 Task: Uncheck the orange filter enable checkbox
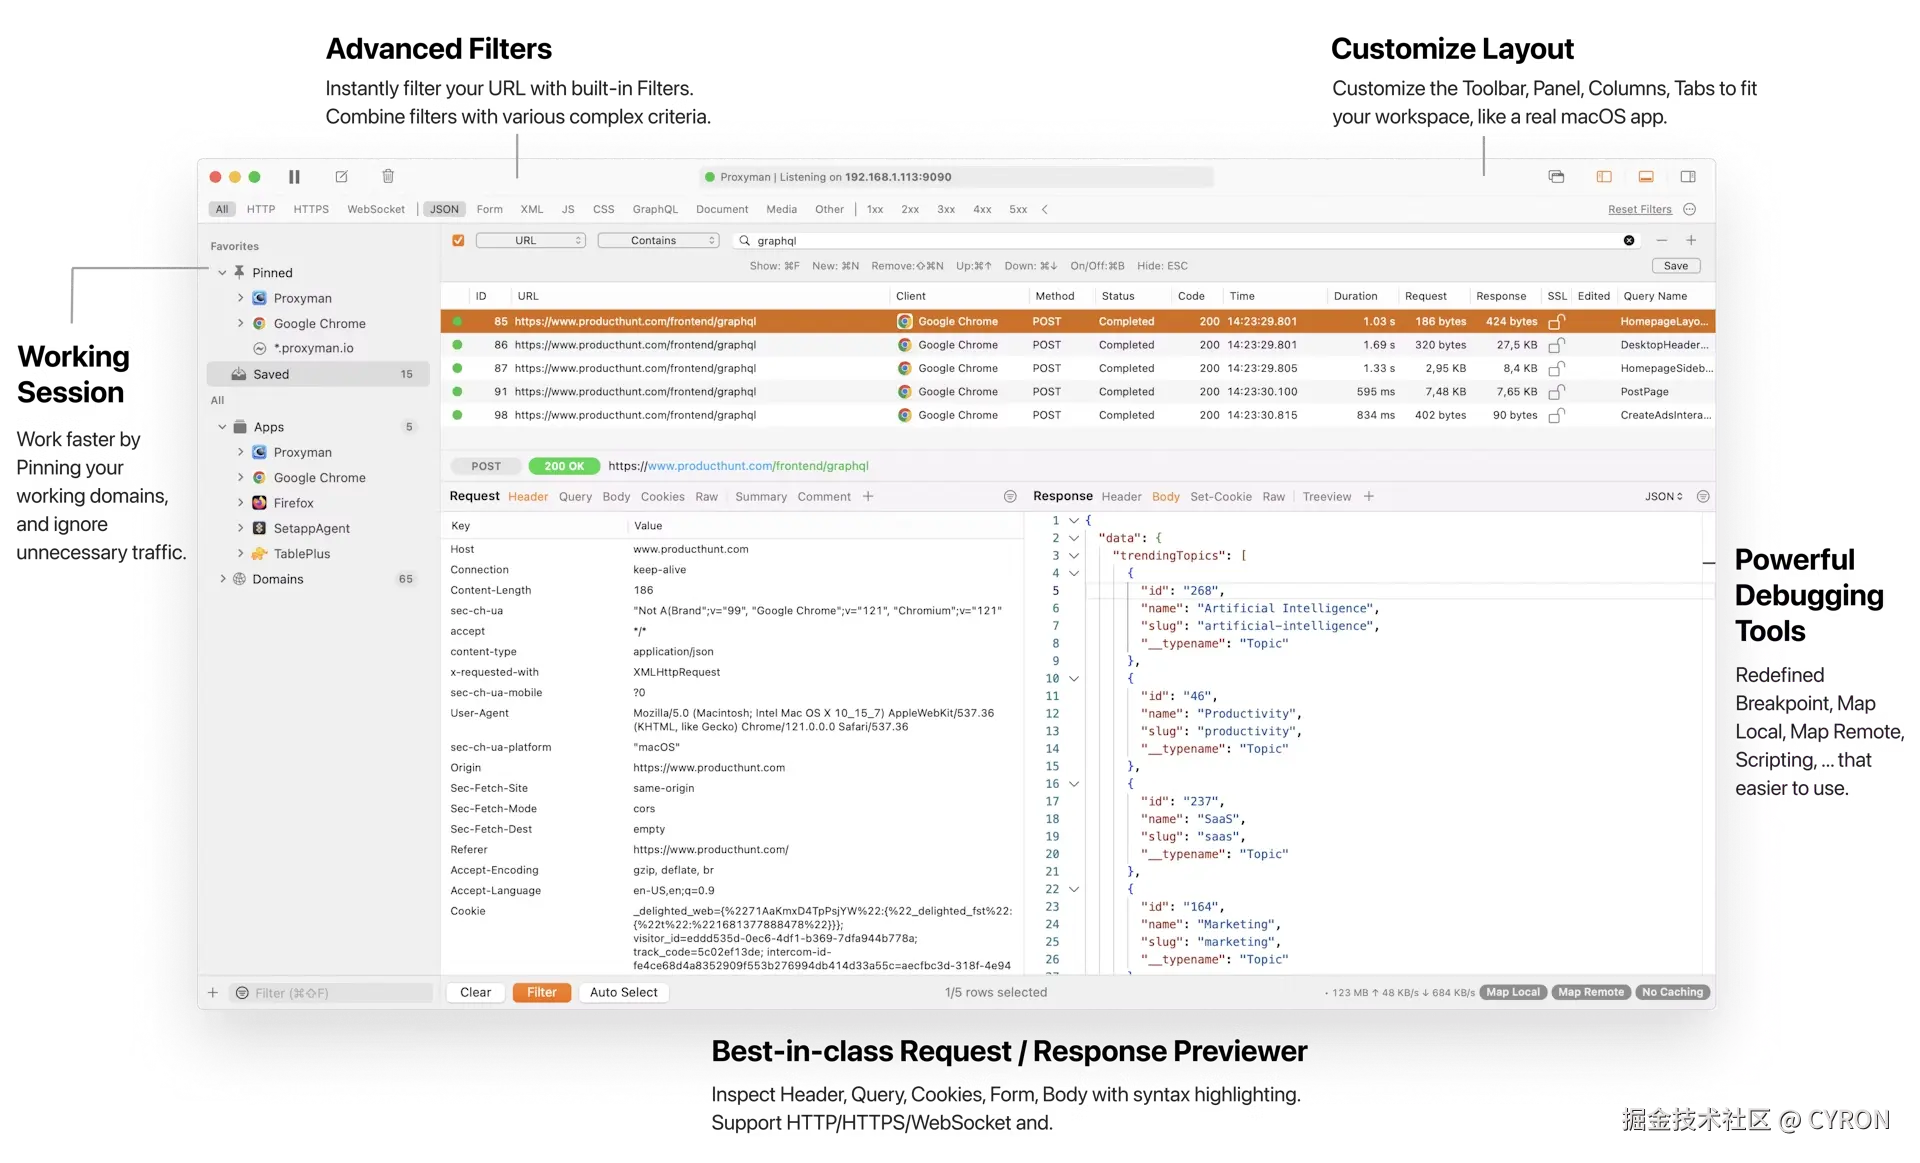click(458, 241)
